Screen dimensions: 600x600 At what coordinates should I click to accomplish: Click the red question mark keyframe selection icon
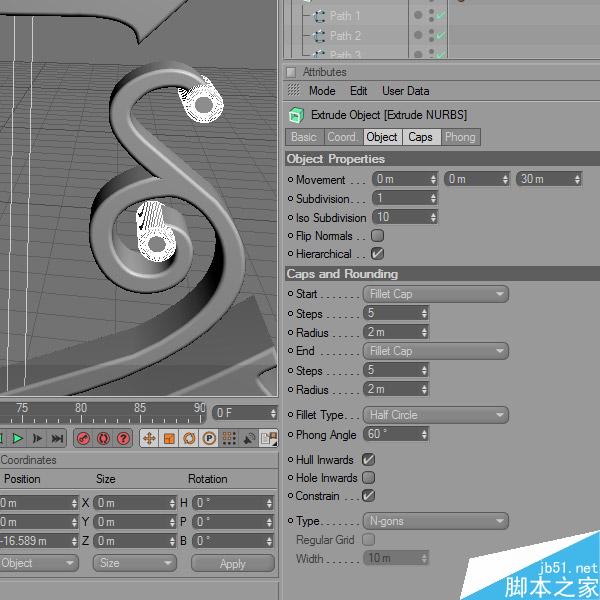coord(123,439)
